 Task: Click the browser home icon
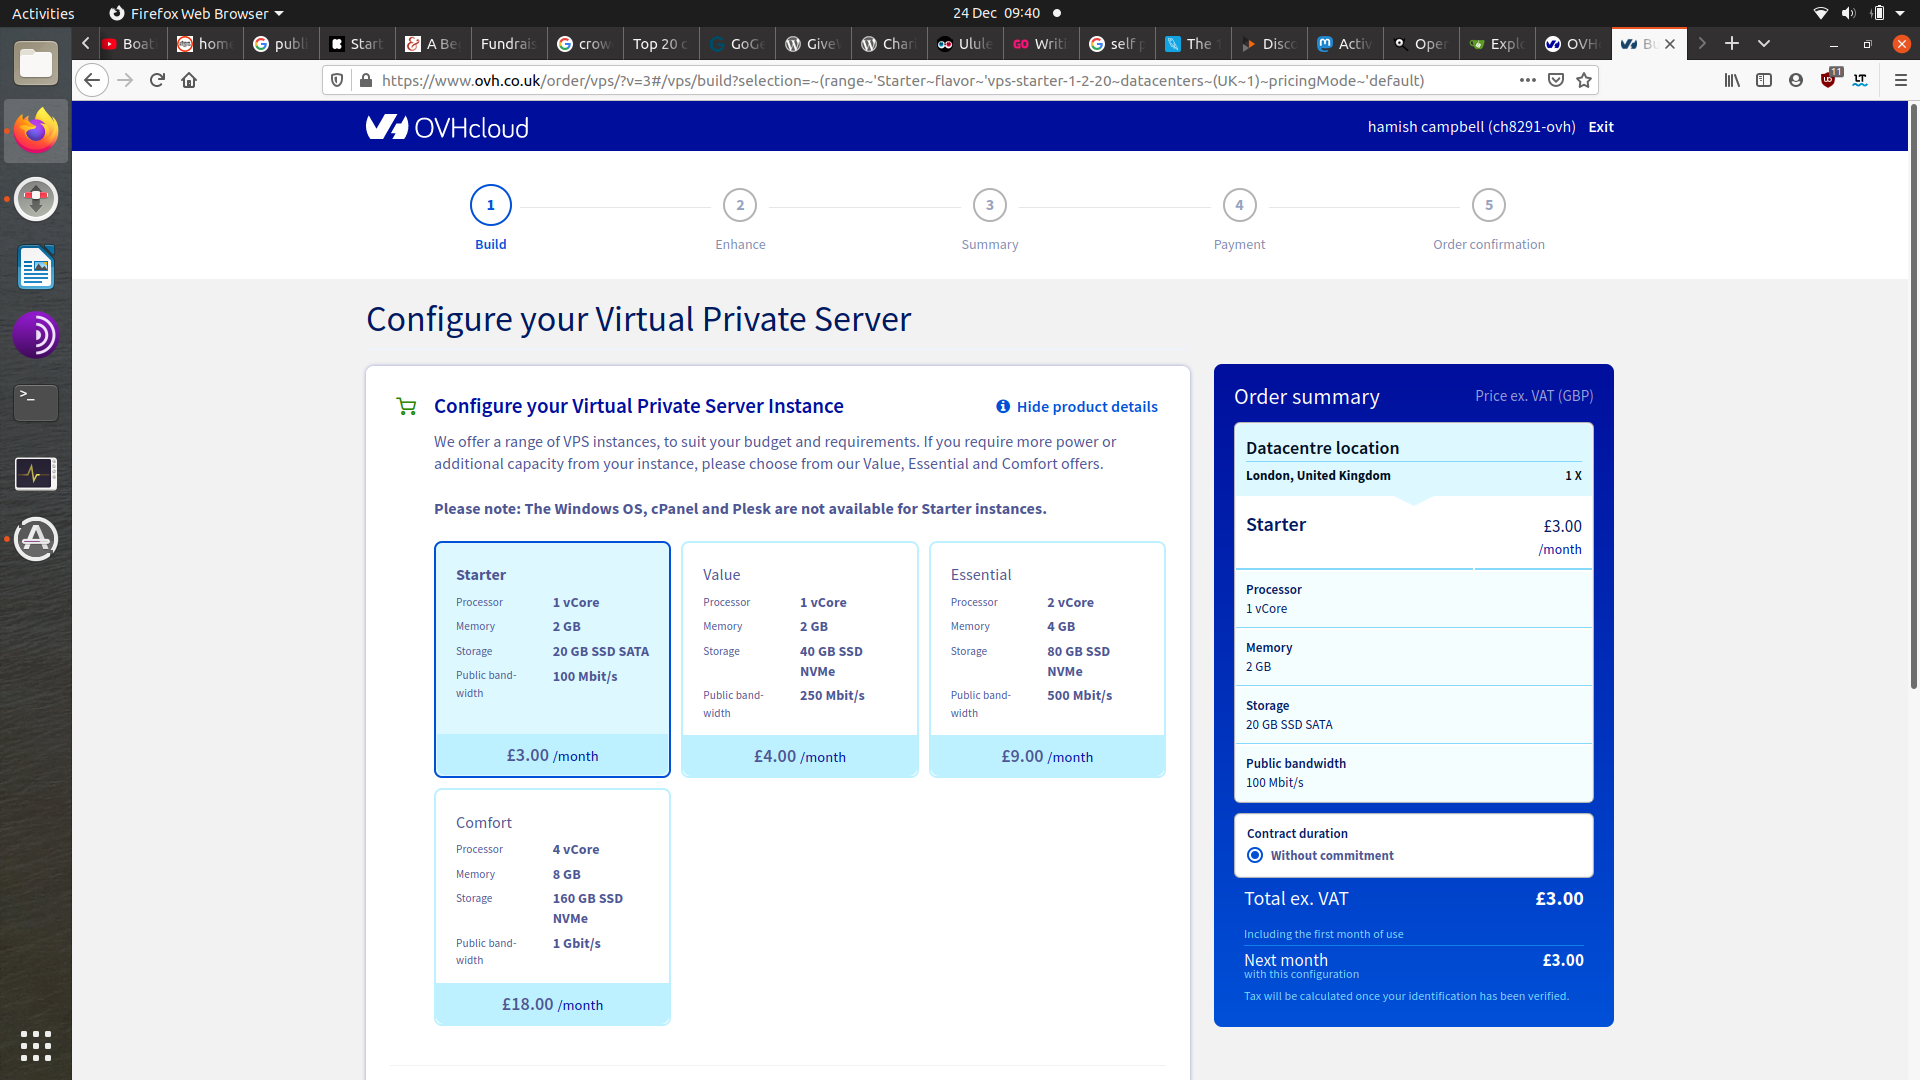point(189,80)
